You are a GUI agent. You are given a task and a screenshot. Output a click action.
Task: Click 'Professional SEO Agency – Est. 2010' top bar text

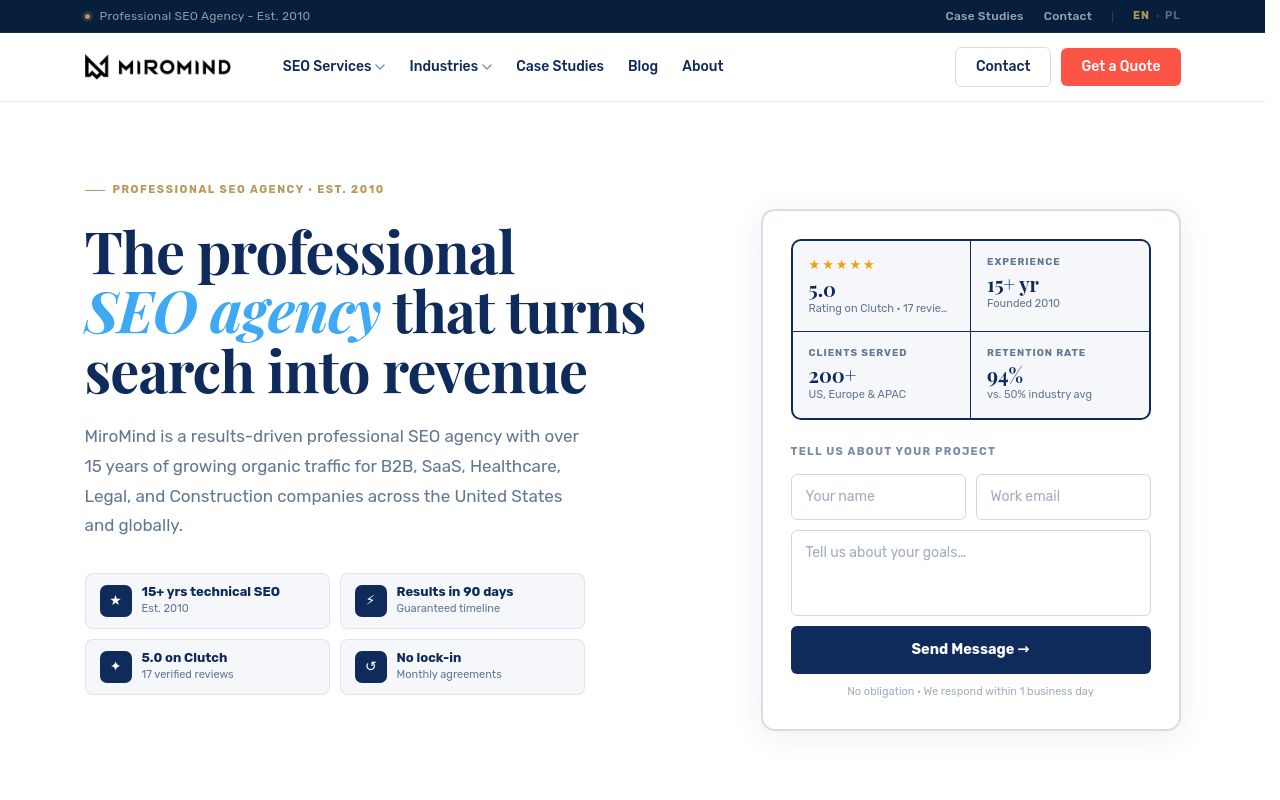click(205, 16)
